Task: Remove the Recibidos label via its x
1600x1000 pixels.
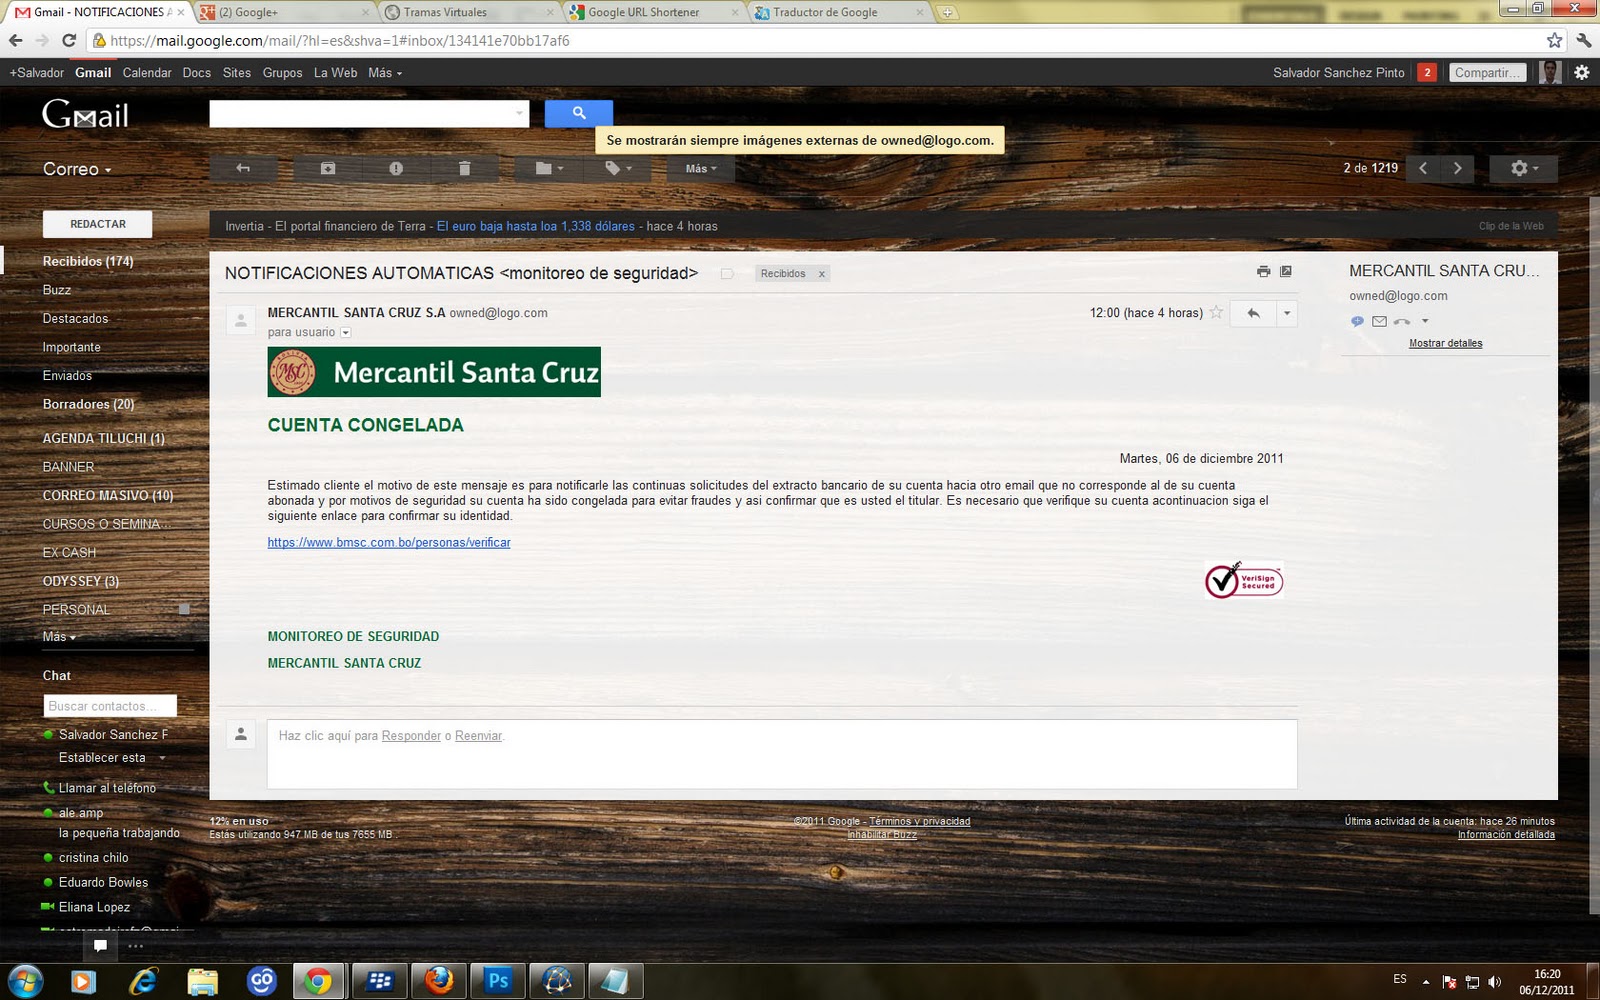Action: tap(822, 274)
